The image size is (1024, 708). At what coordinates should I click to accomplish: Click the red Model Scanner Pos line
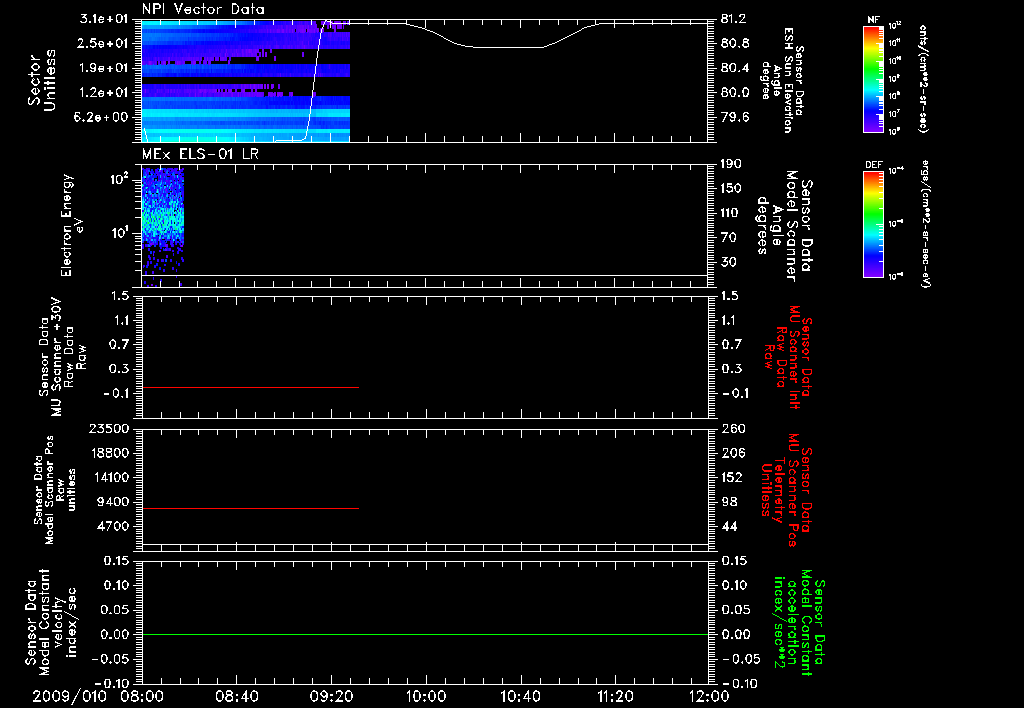point(250,508)
